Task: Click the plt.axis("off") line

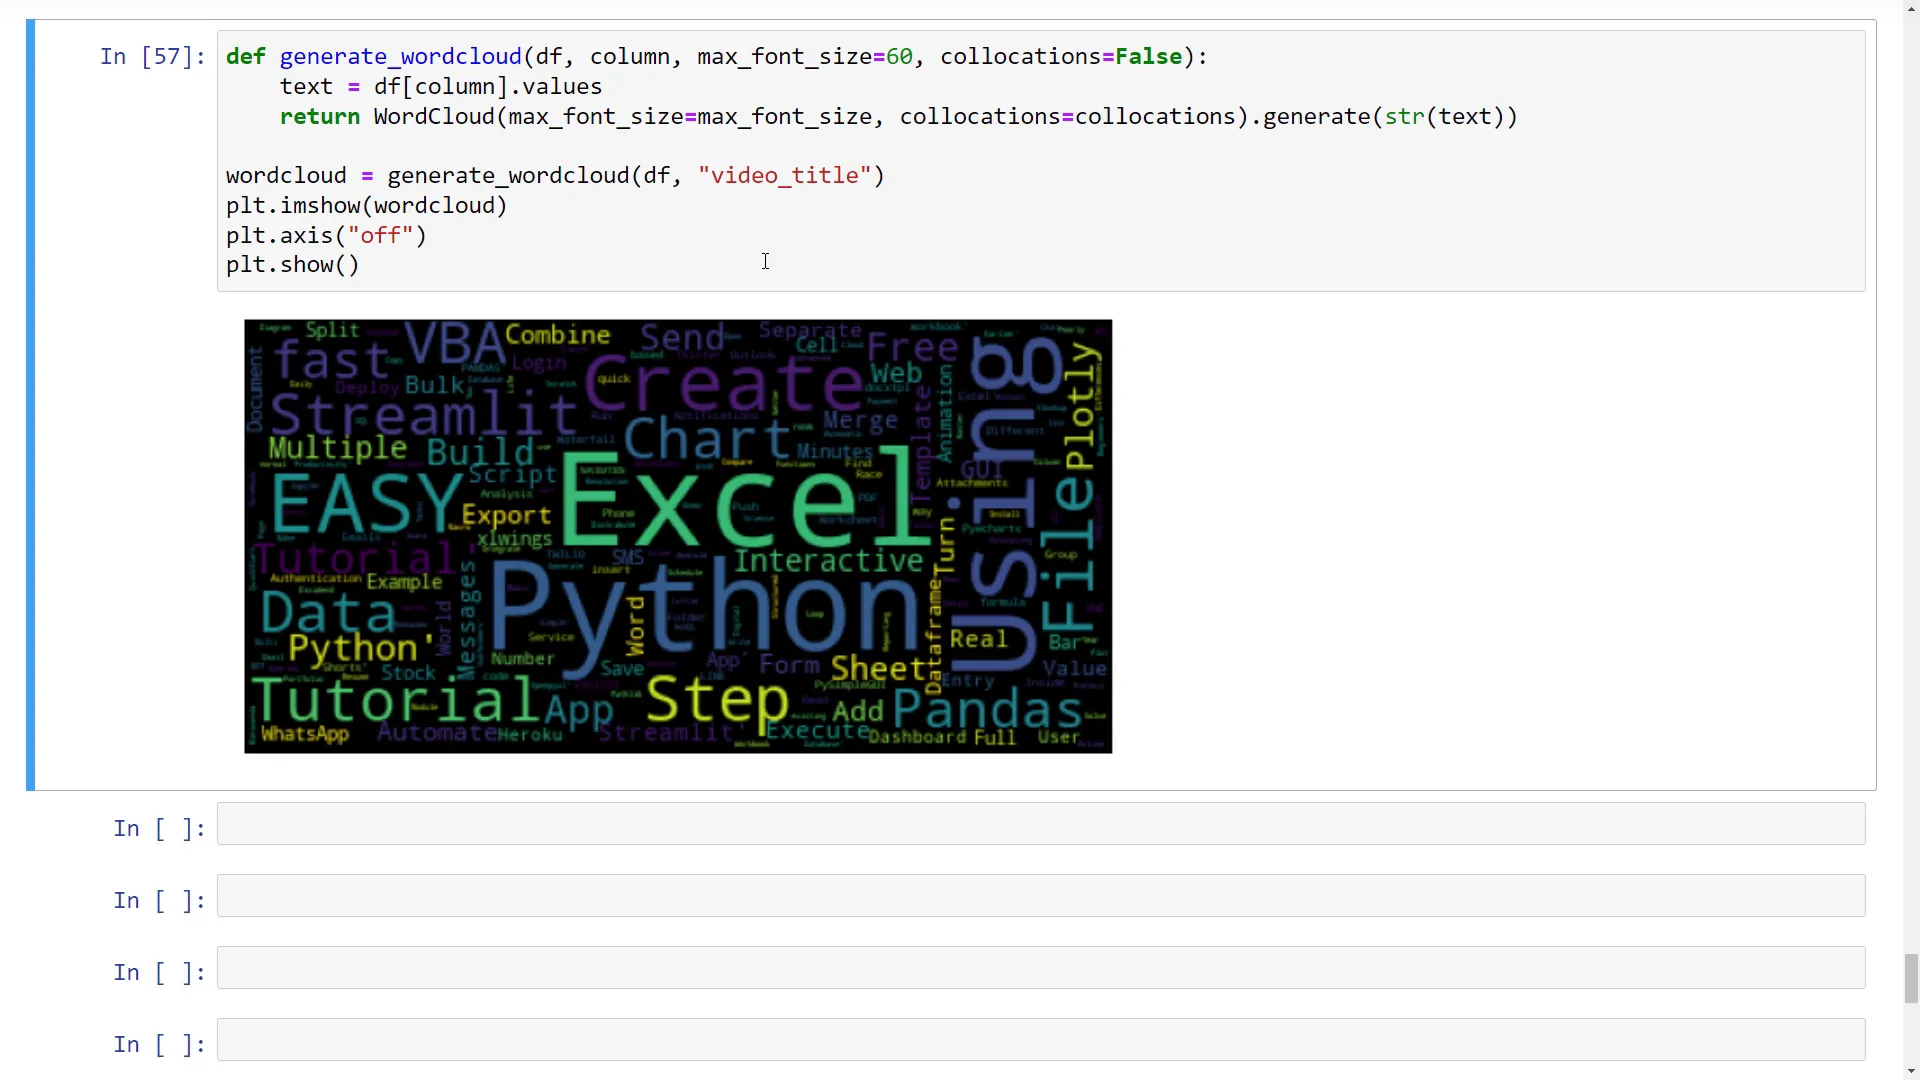Action: click(x=325, y=235)
